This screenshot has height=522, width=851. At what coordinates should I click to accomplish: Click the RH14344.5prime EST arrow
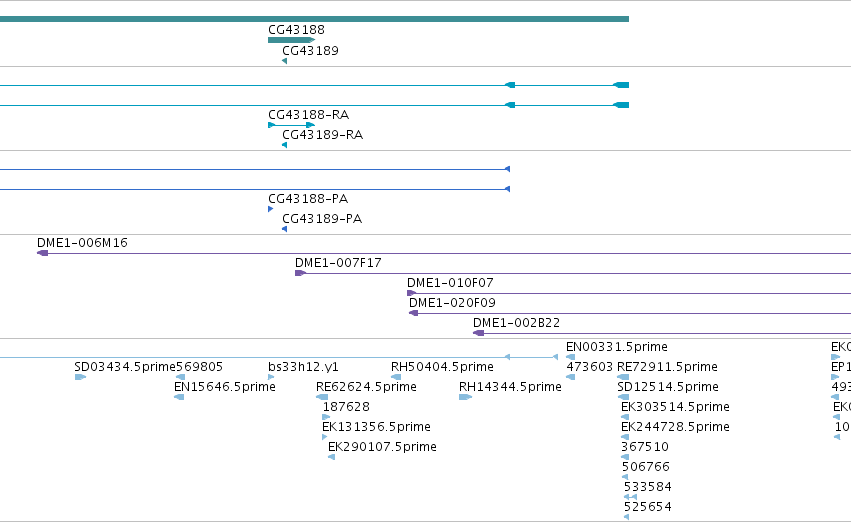pyautogui.click(x=465, y=397)
